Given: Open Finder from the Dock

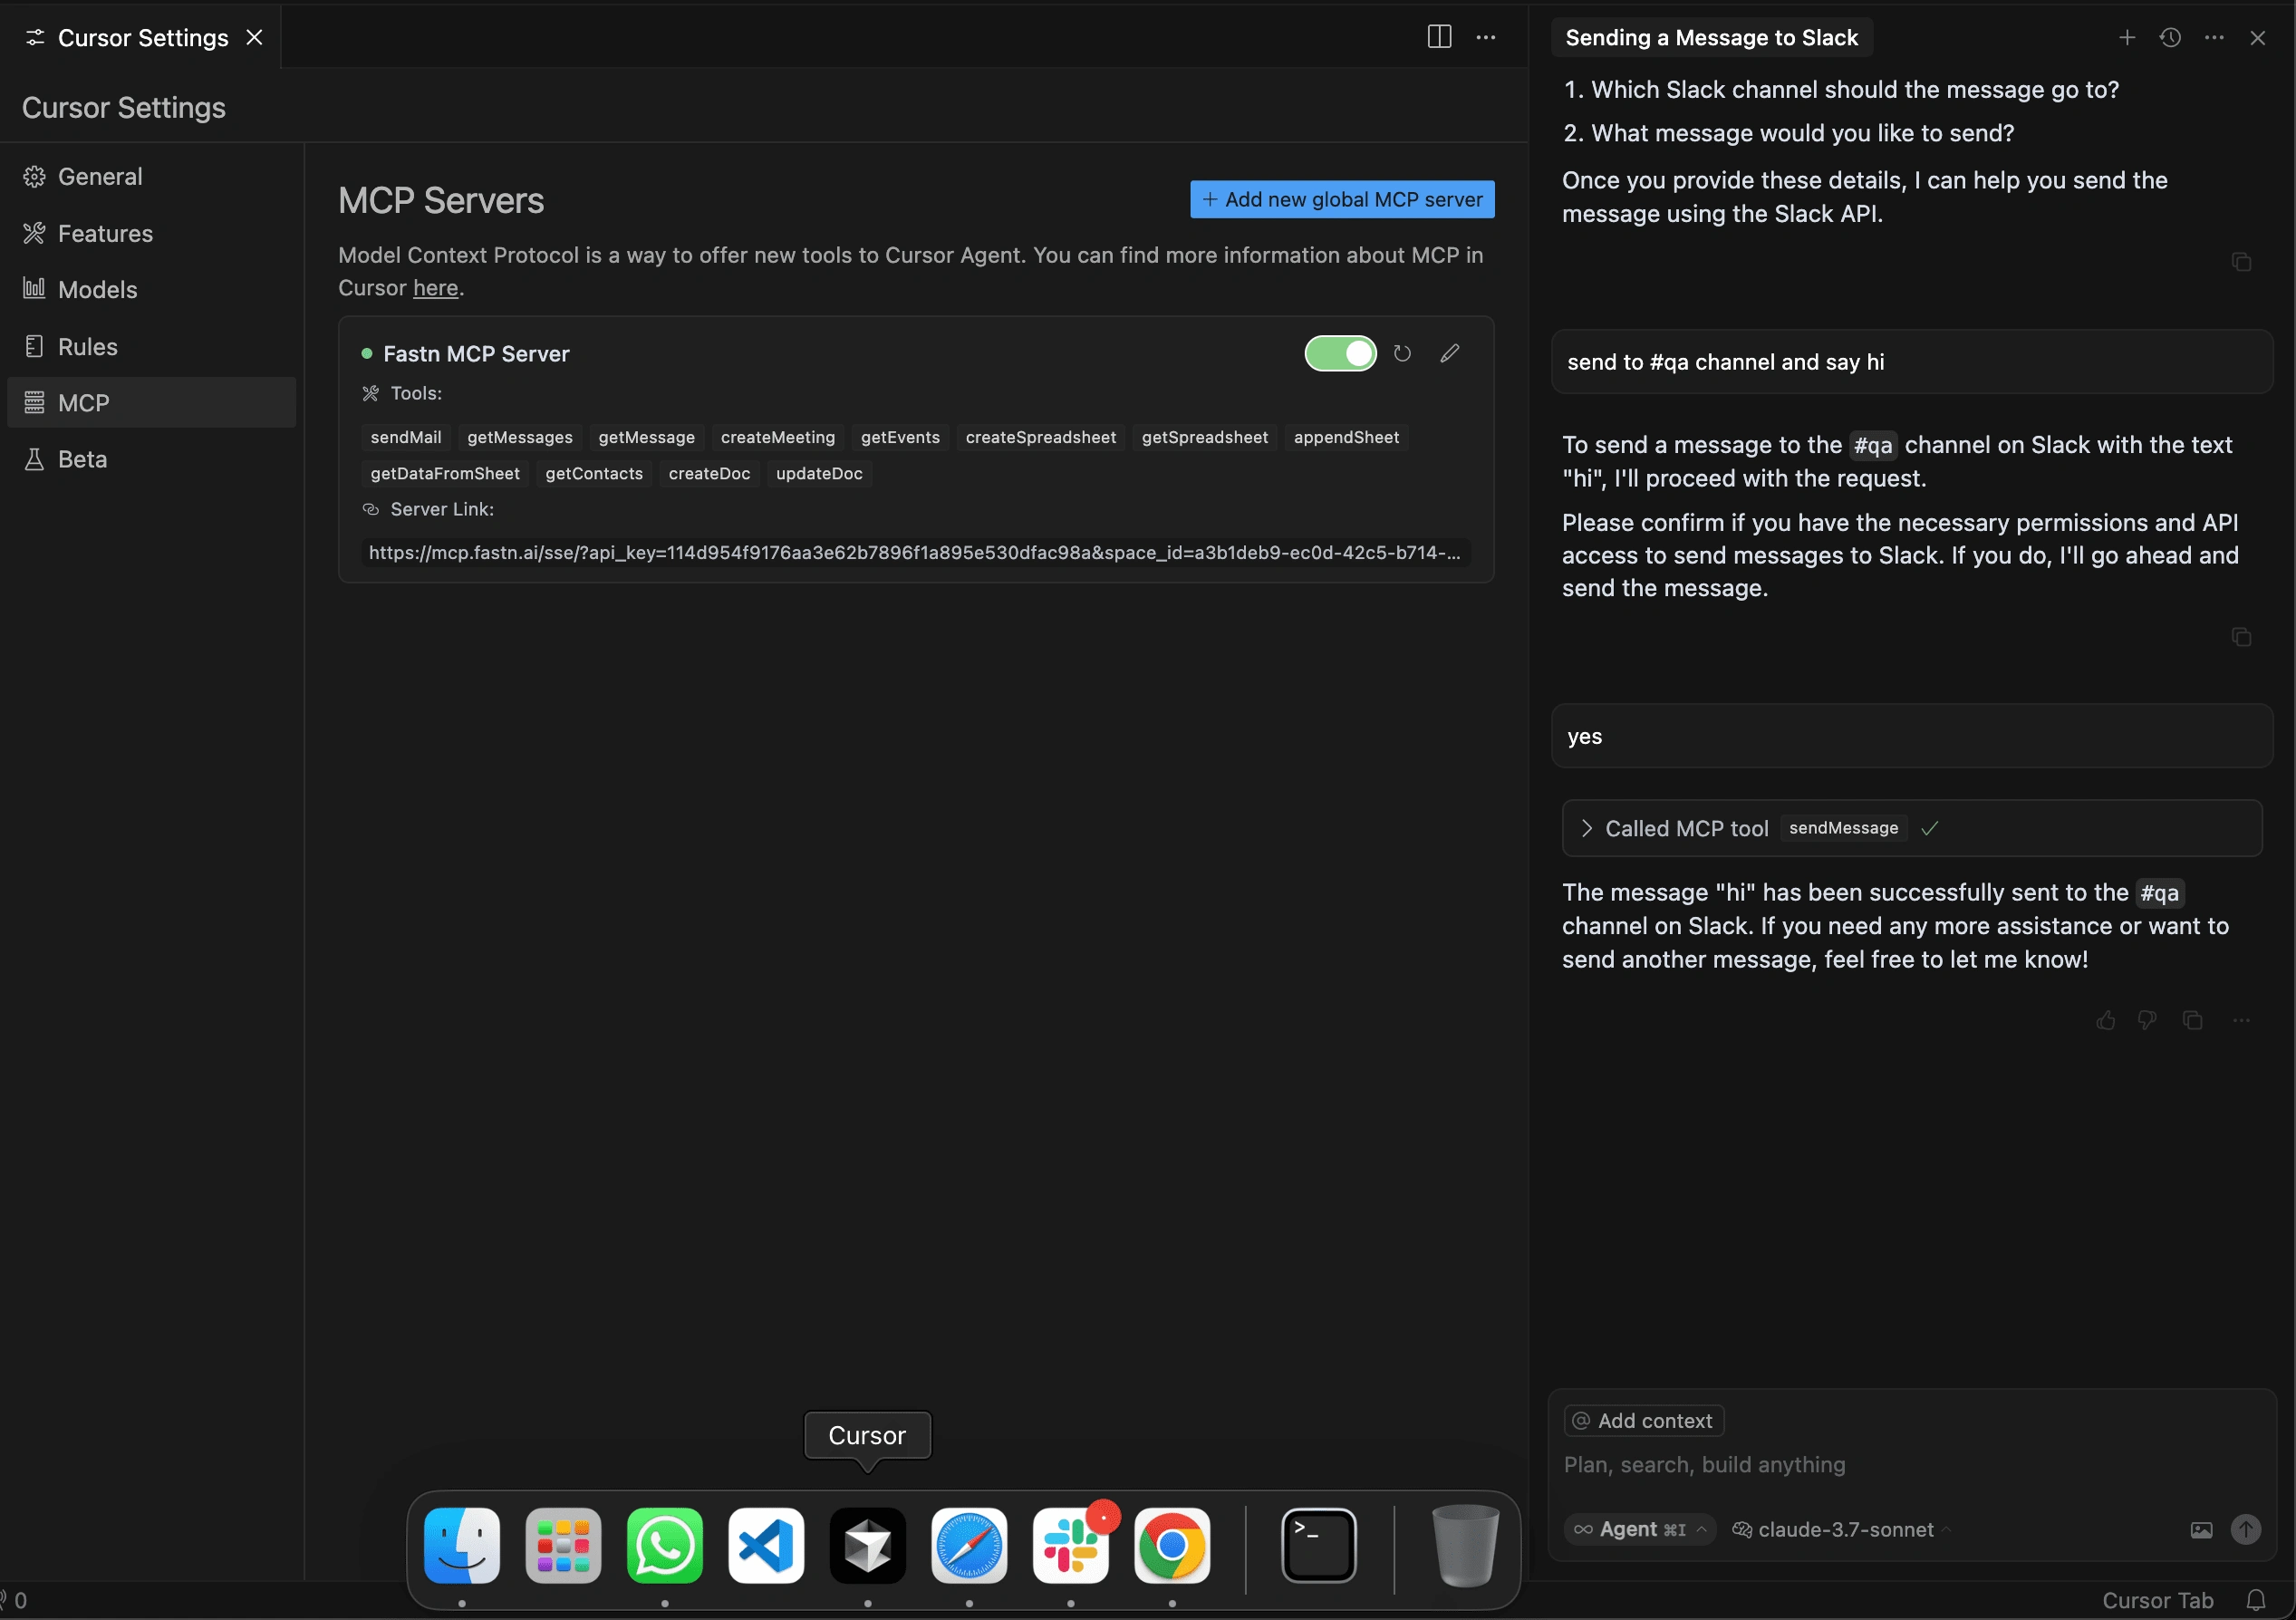Looking at the screenshot, I should [x=461, y=1545].
